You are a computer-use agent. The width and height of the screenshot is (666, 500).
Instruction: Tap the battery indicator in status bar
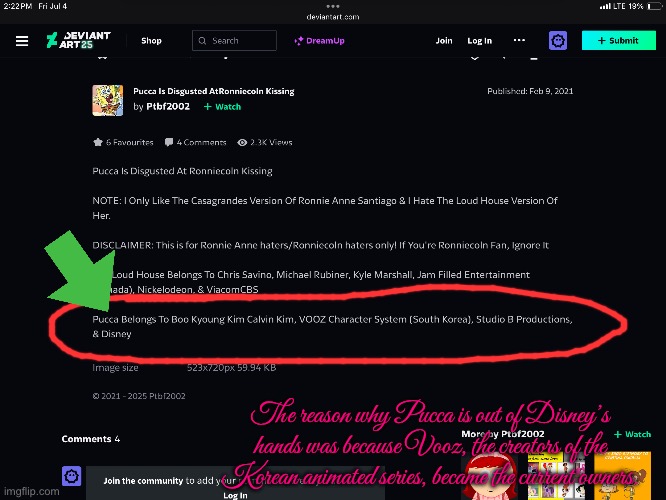(x=654, y=6)
